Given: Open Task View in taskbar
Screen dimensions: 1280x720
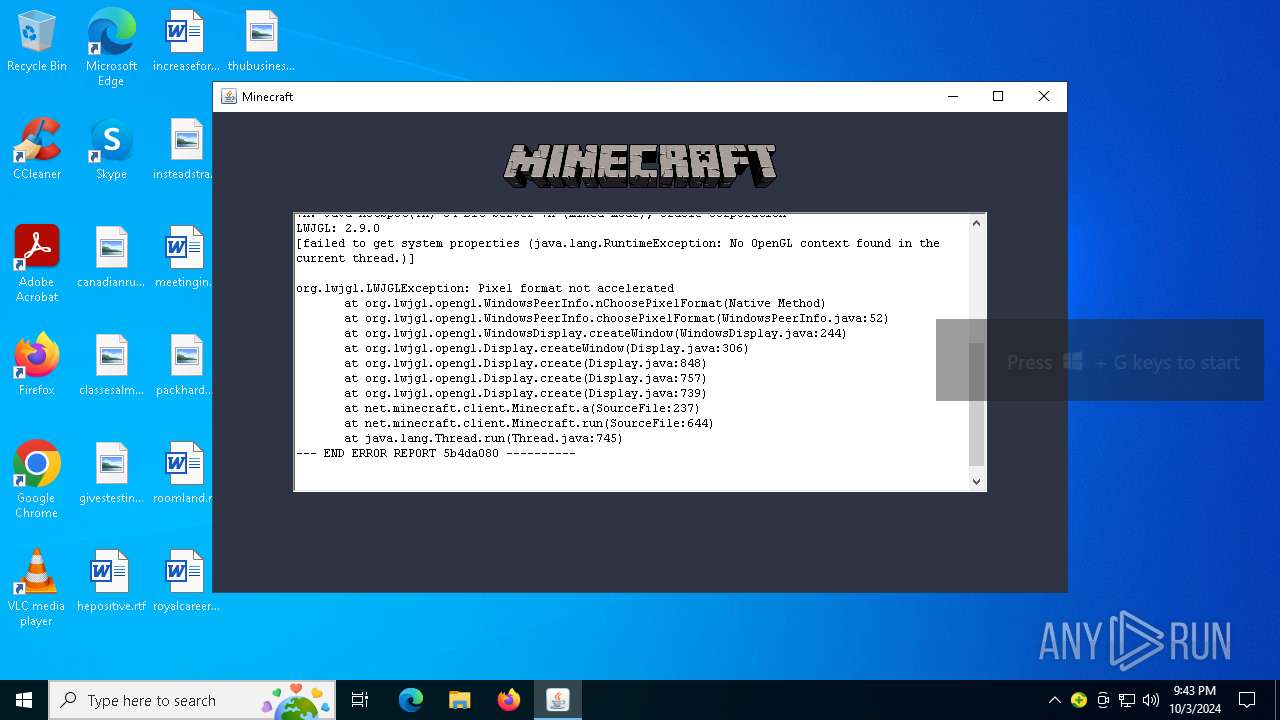Looking at the screenshot, I should [x=360, y=700].
